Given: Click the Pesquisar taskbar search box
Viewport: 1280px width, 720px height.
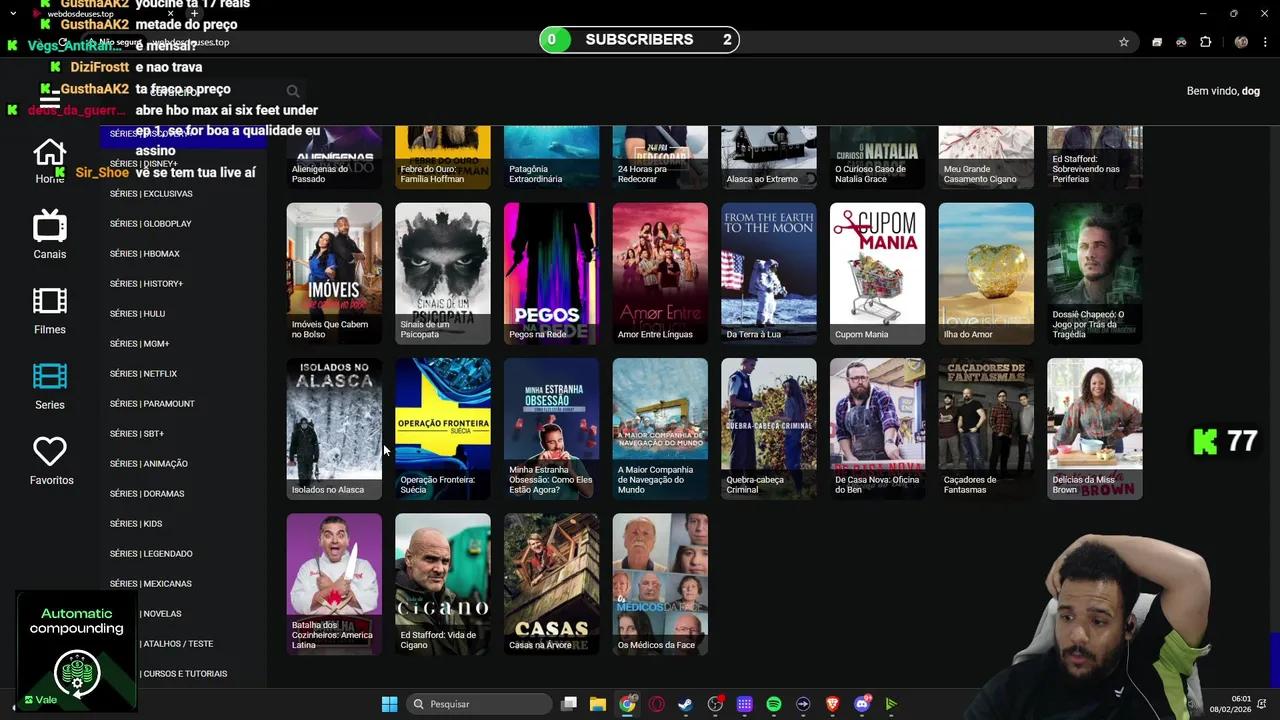Looking at the screenshot, I should coord(479,704).
